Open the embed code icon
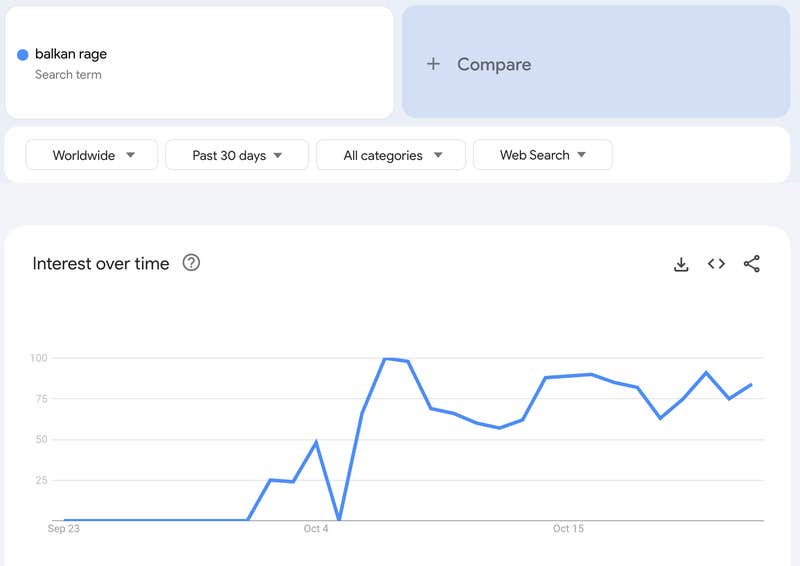Screen dimensions: 800x566 (716, 264)
